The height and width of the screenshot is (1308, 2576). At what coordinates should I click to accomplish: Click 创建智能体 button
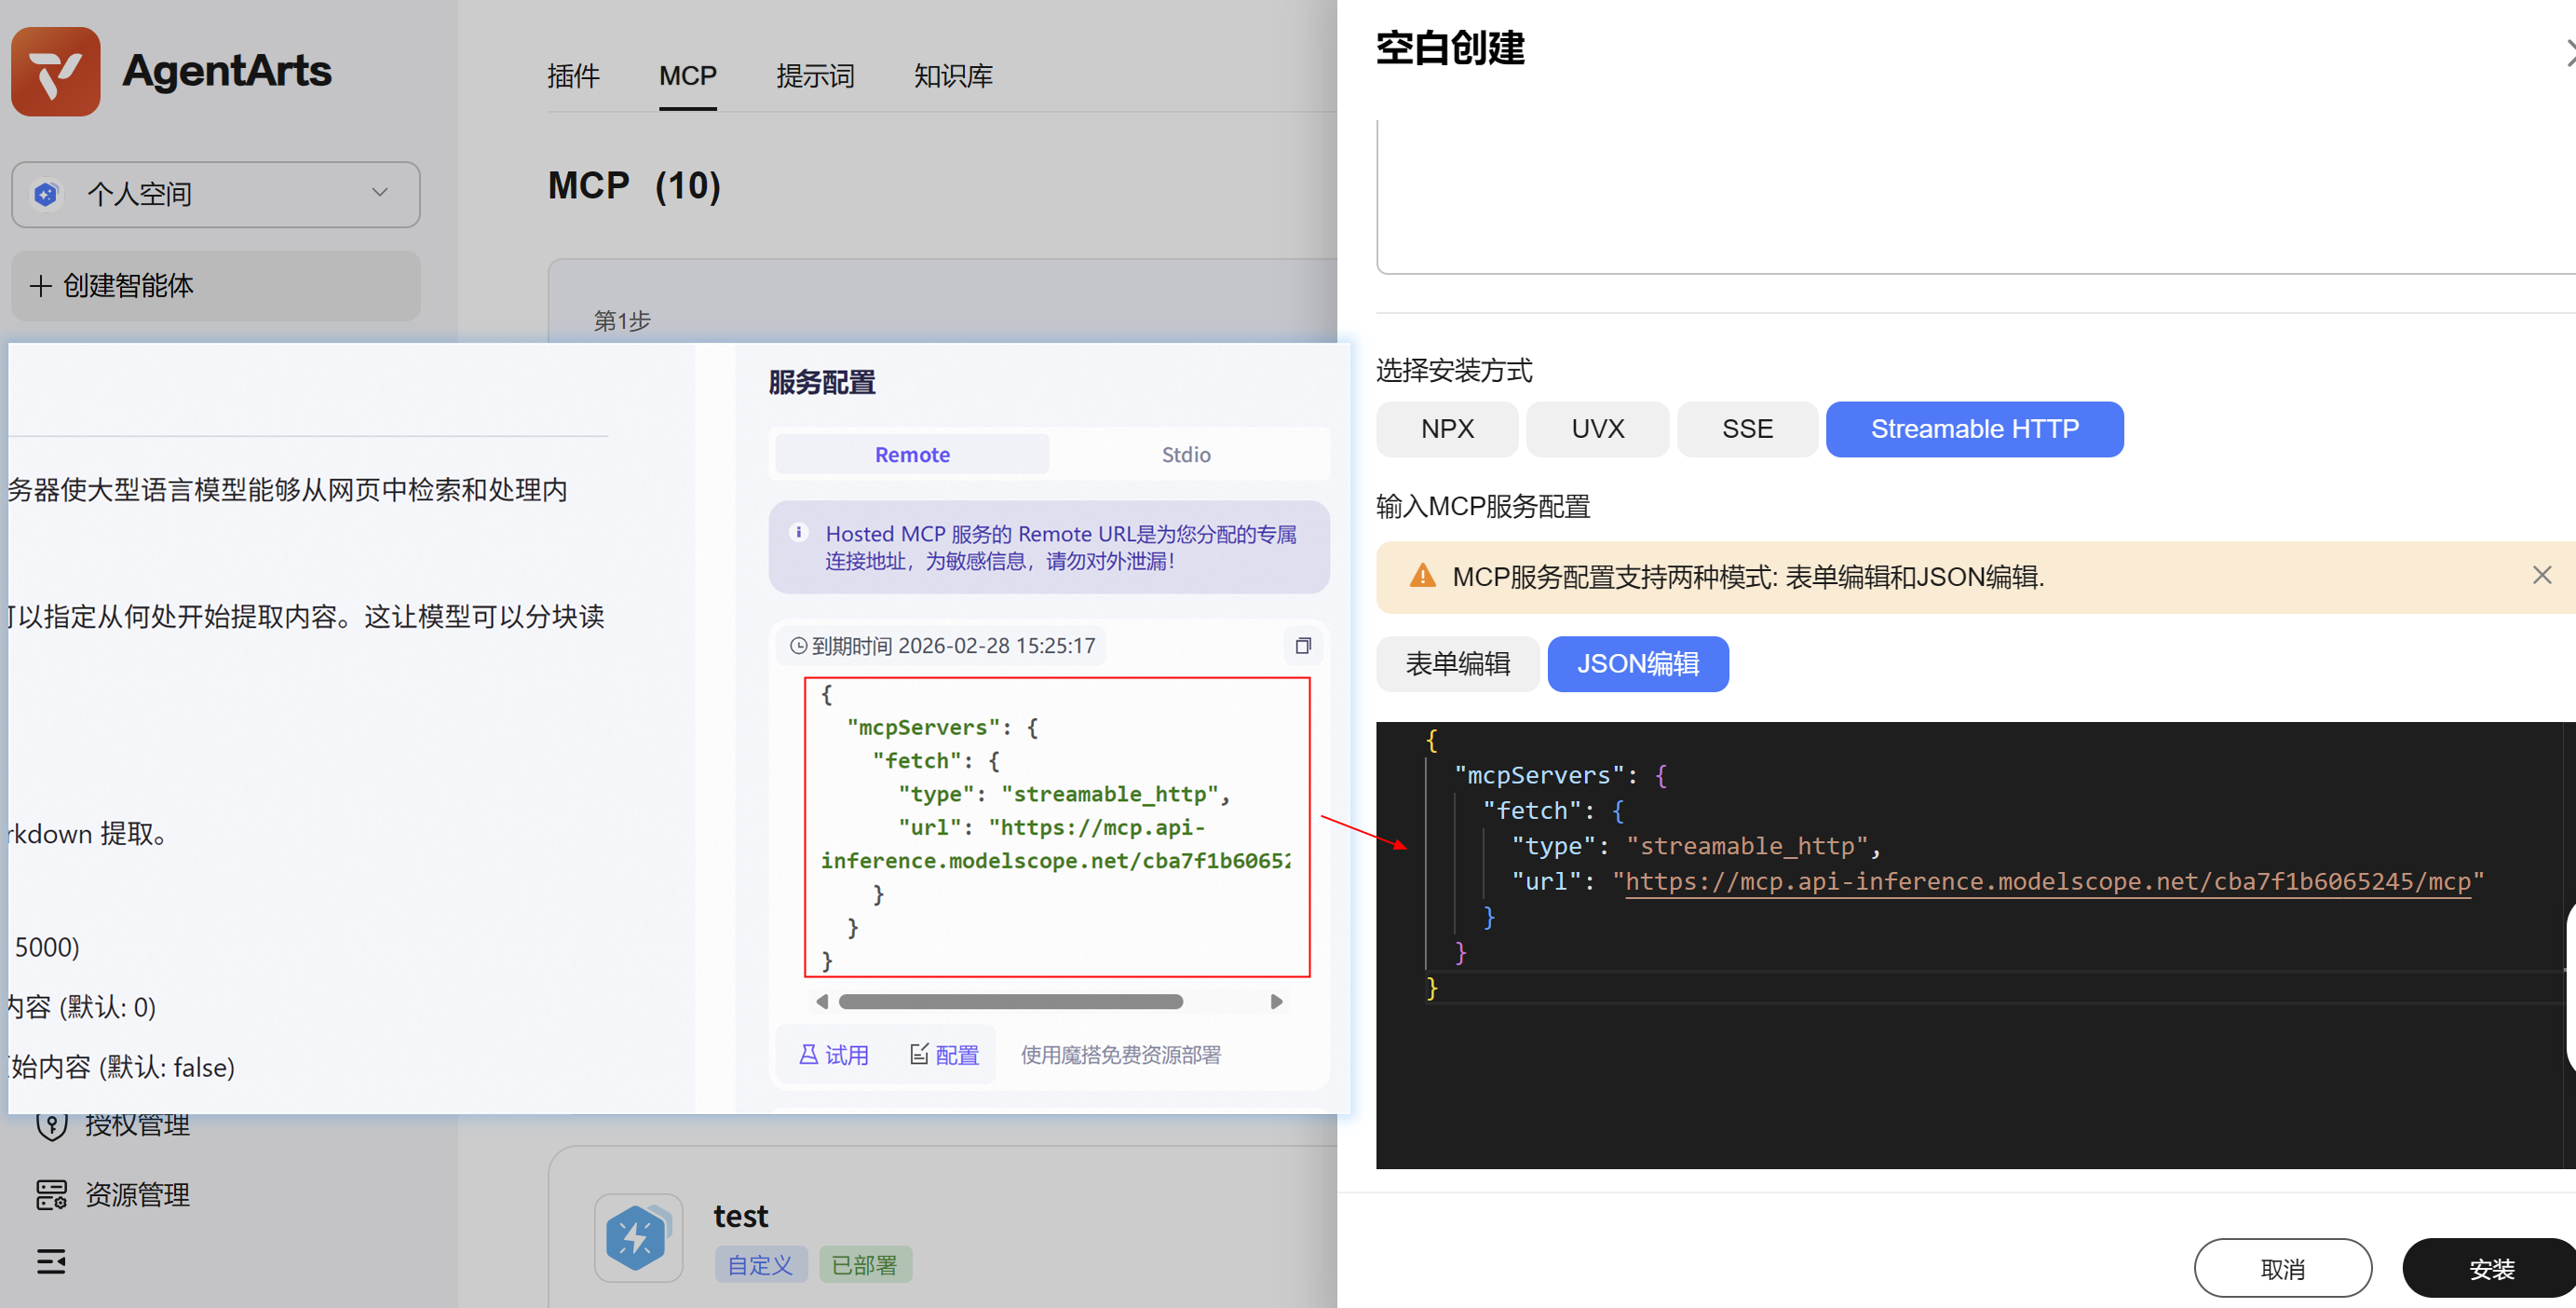(x=216, y=286)
